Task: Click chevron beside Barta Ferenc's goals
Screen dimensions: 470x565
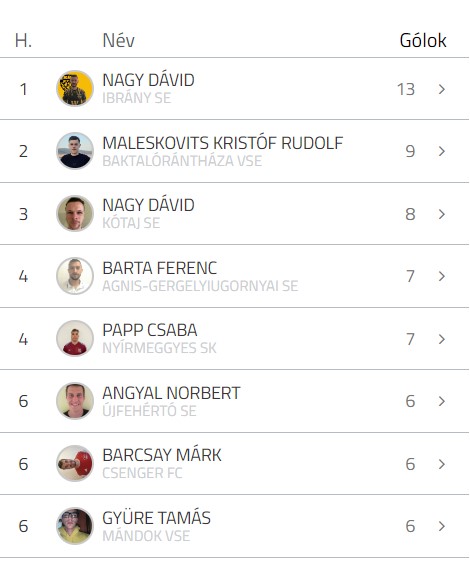Action: 442,276
